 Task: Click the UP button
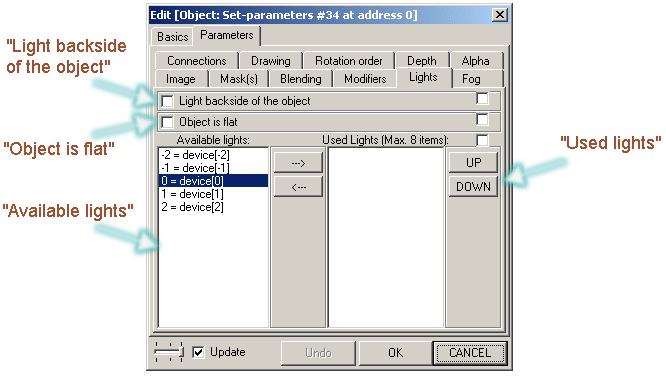click(473, 163)
